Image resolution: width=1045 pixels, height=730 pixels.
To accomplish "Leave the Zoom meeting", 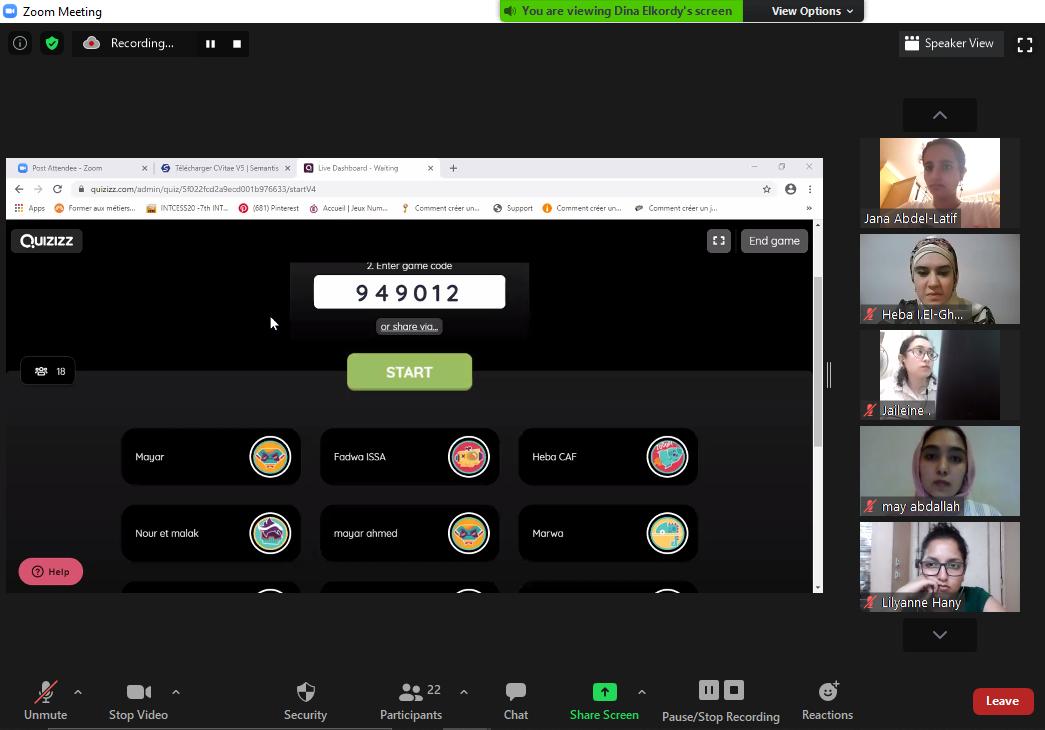I will tap(1002, 701).
